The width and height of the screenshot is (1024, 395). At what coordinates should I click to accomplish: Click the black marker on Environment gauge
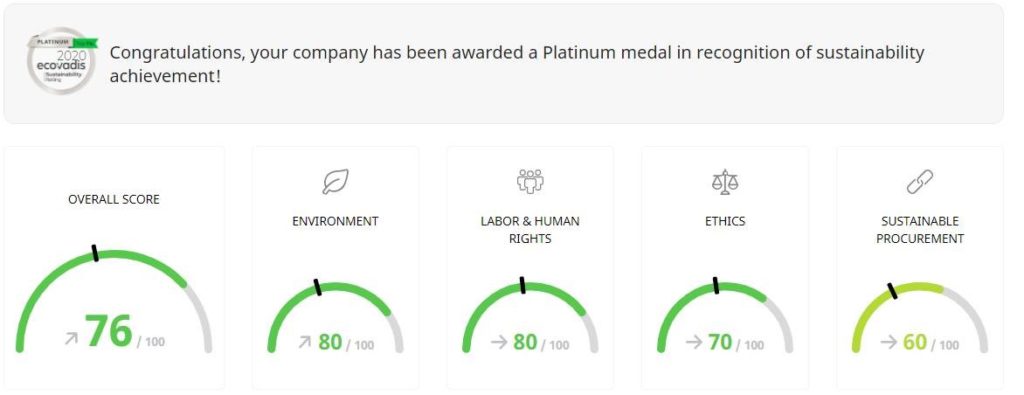pos(317,287)
